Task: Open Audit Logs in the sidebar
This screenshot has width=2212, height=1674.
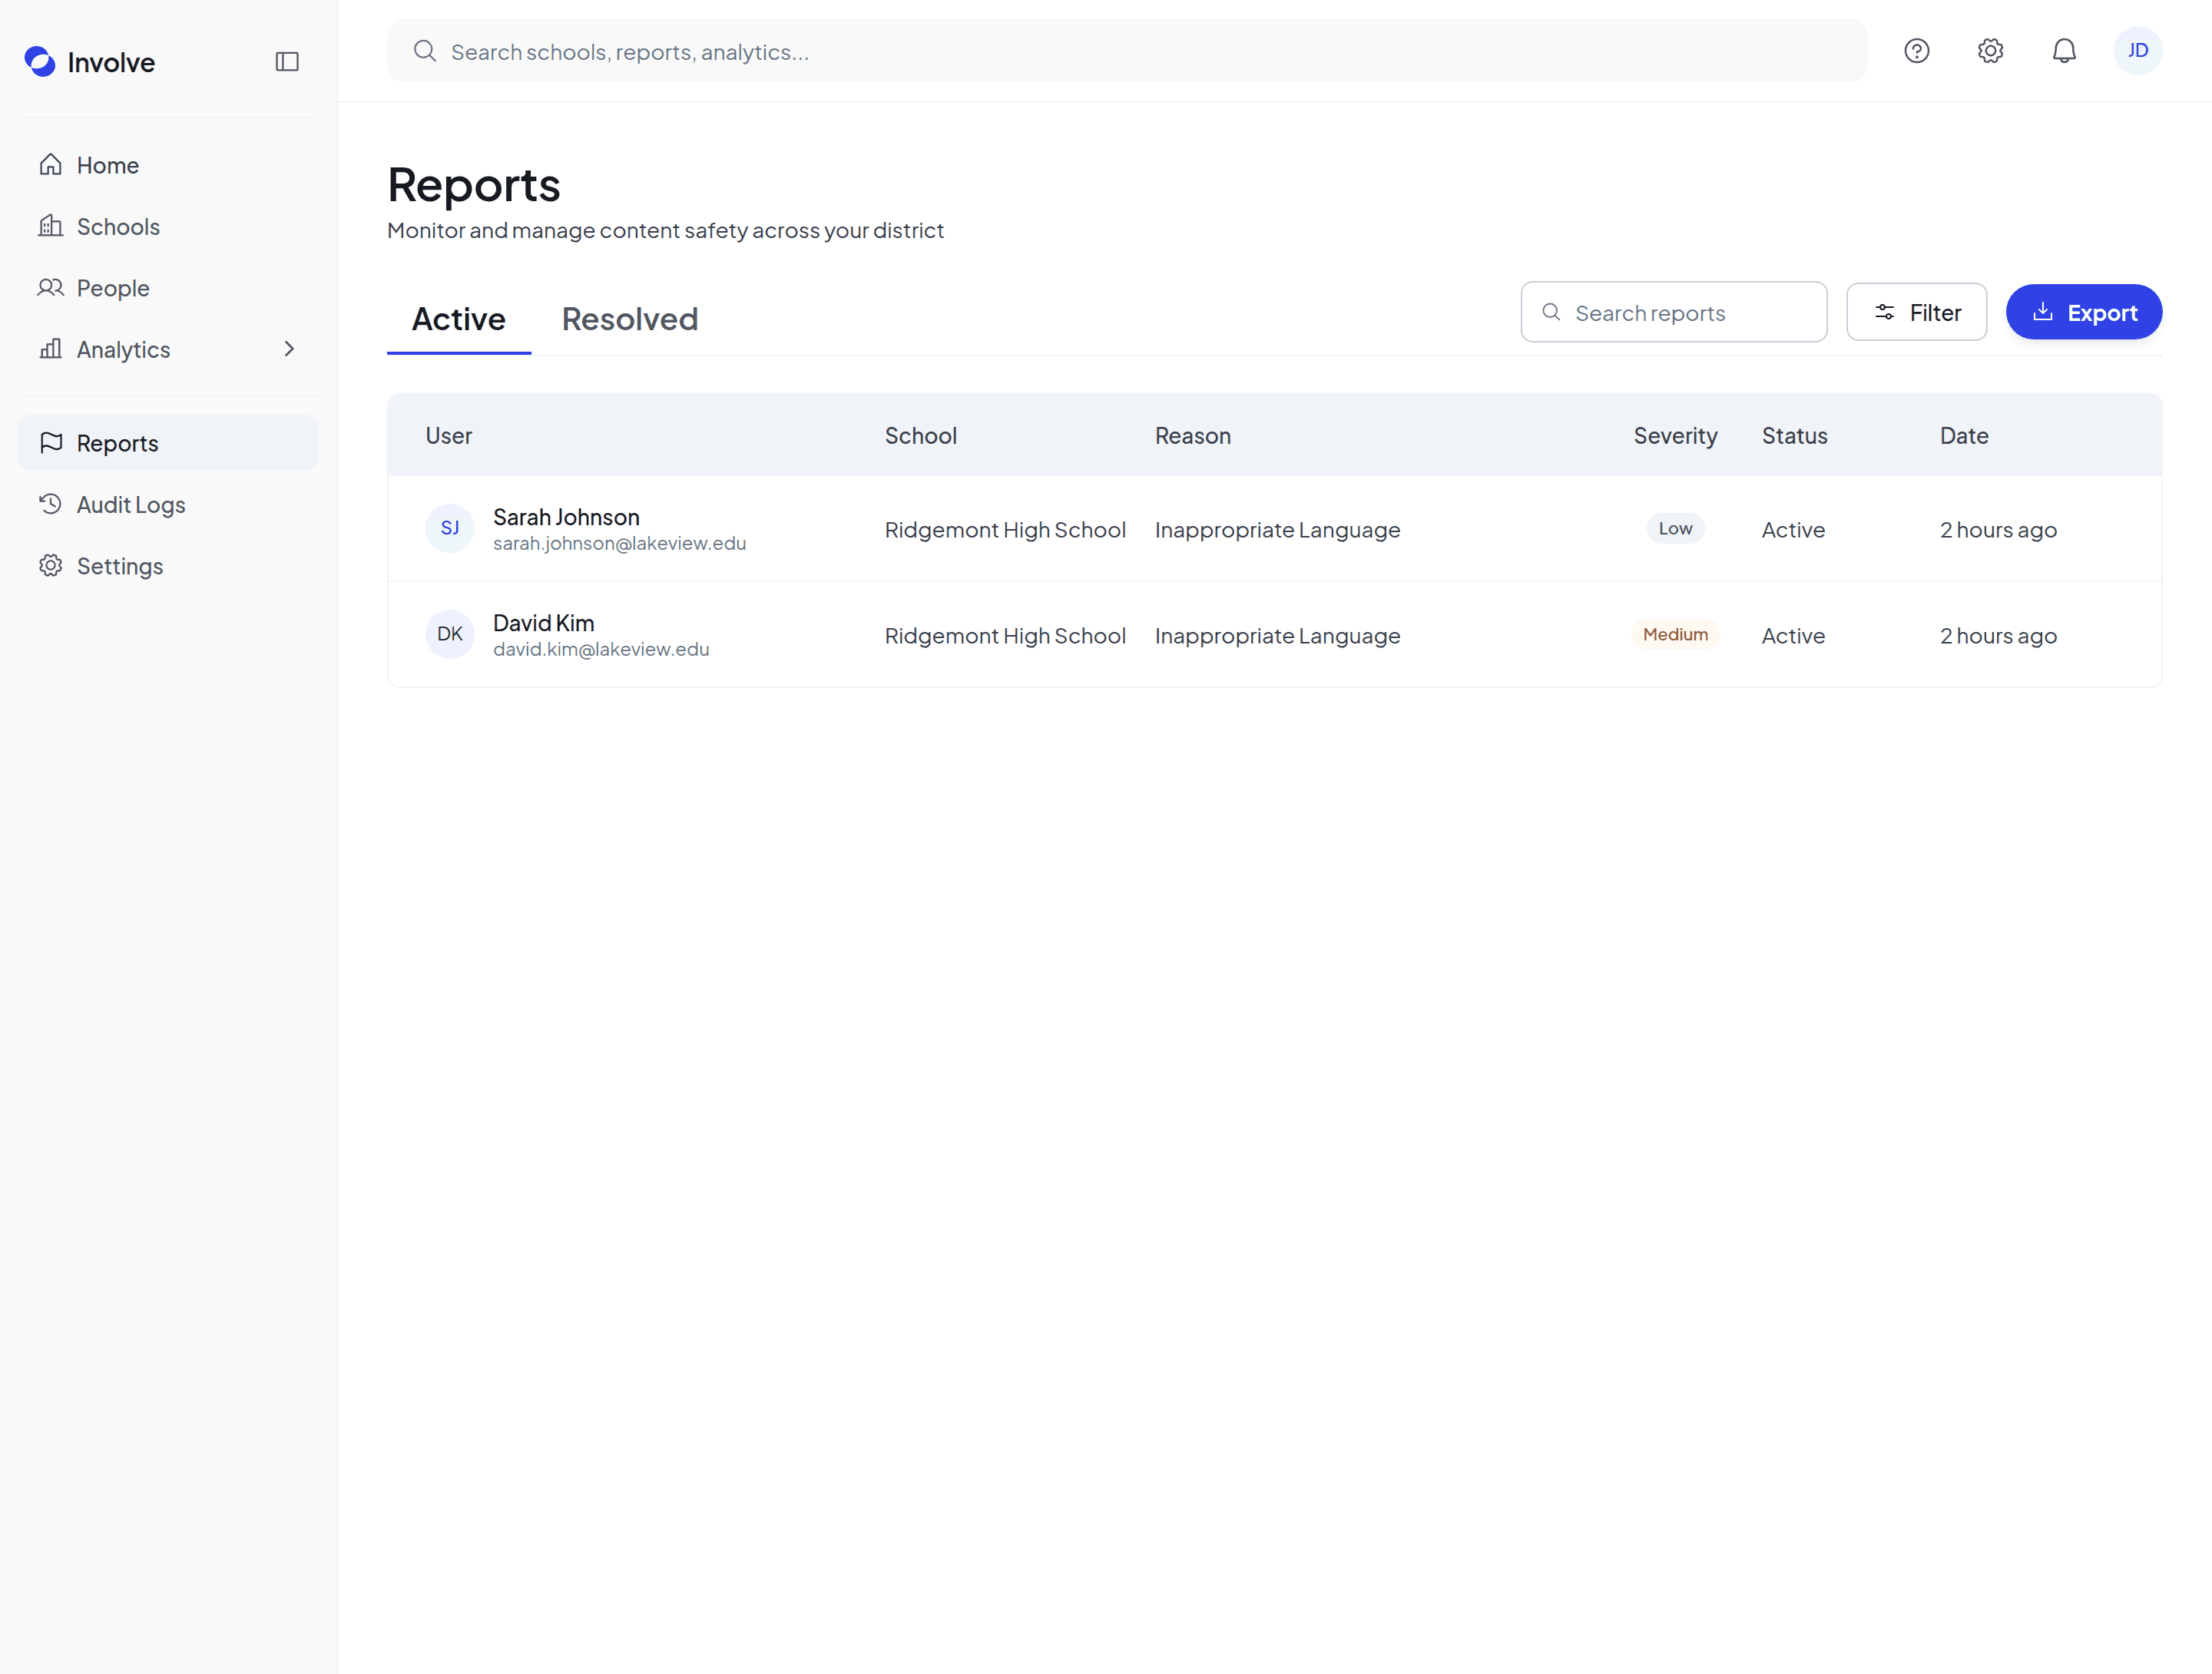Action: coord(168,504)
